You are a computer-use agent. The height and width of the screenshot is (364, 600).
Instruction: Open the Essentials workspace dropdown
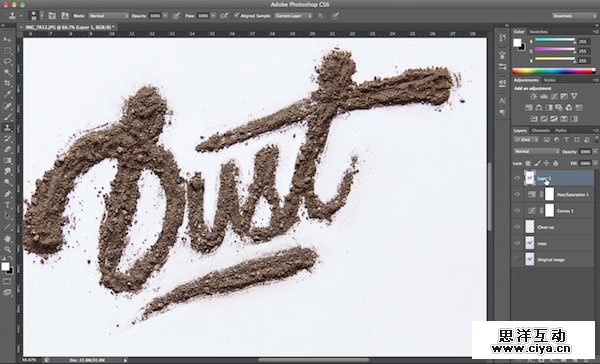point(574,16)
